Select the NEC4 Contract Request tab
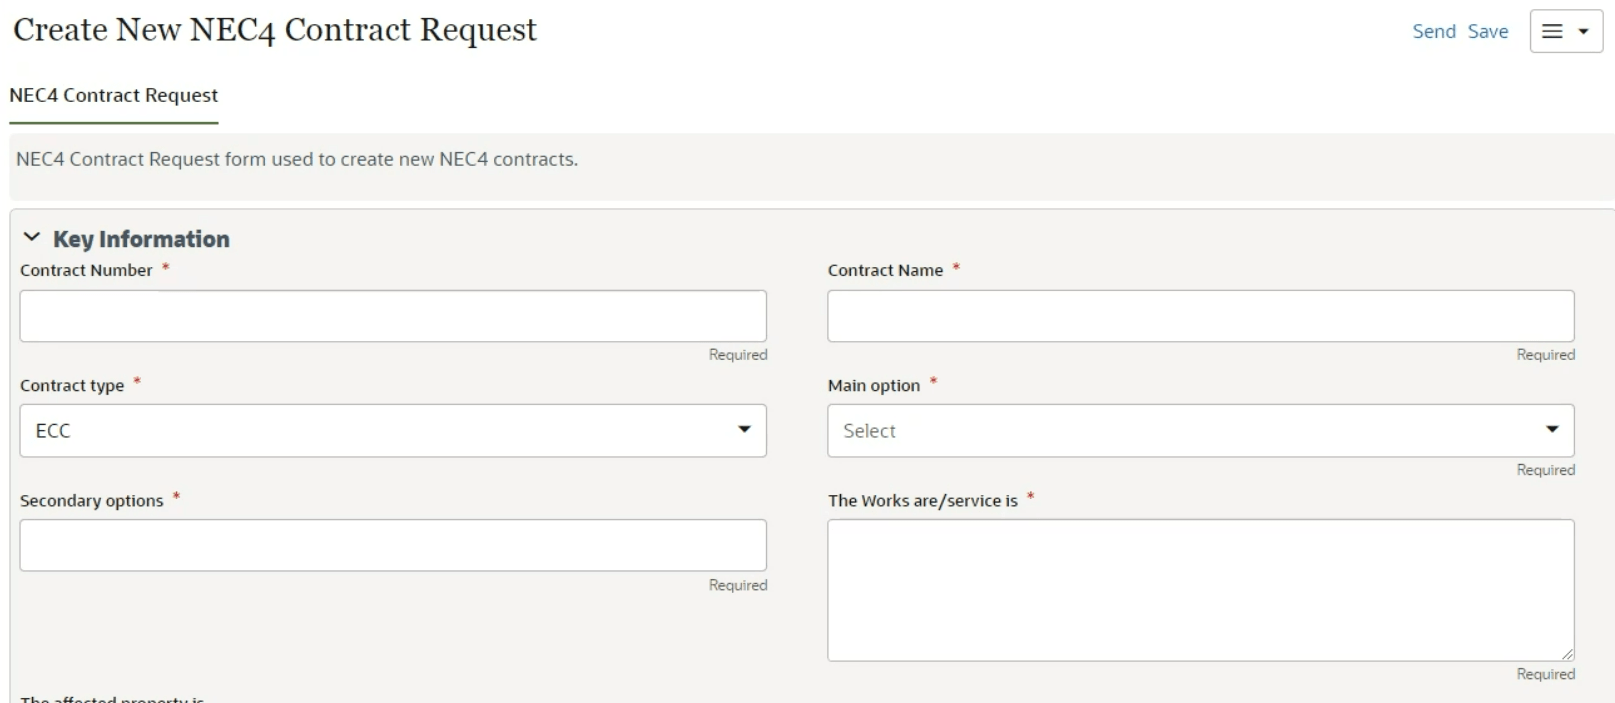1615x703 pixels. pos(113,95)
